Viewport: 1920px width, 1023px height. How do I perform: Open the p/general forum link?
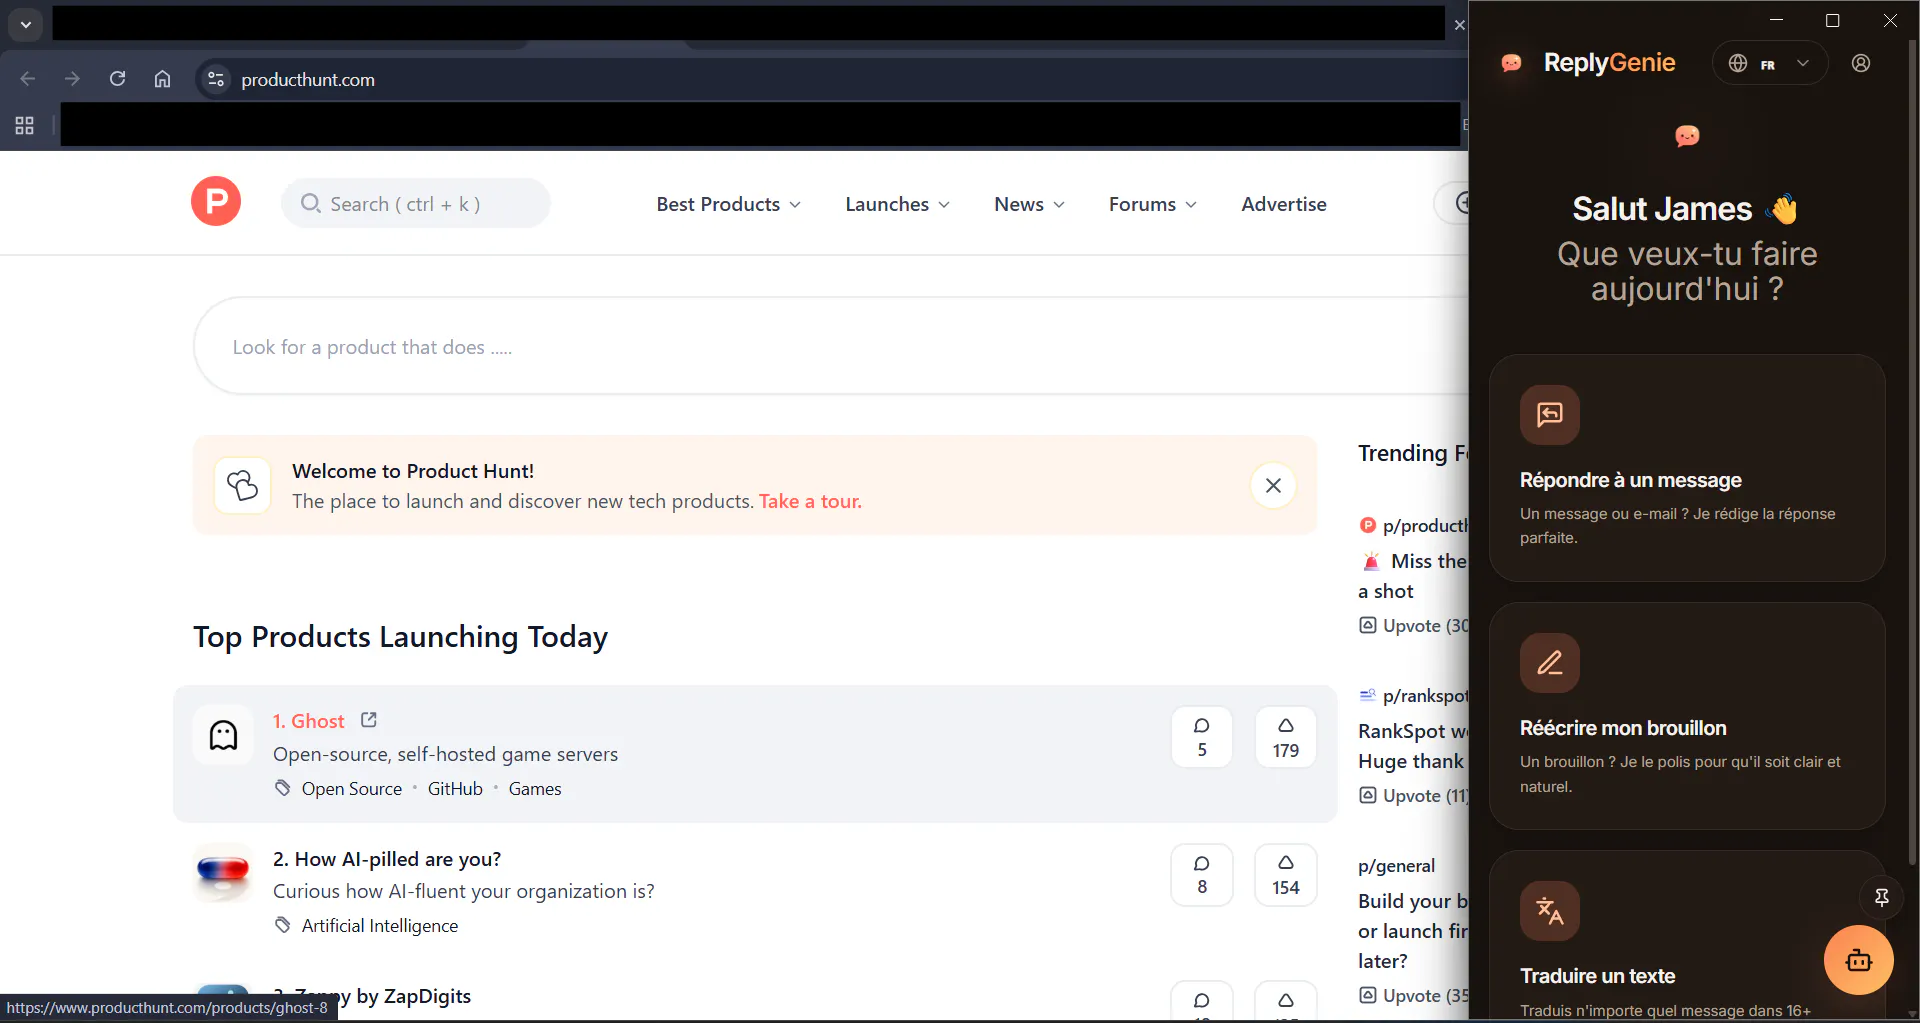[x=1396, y=866]
